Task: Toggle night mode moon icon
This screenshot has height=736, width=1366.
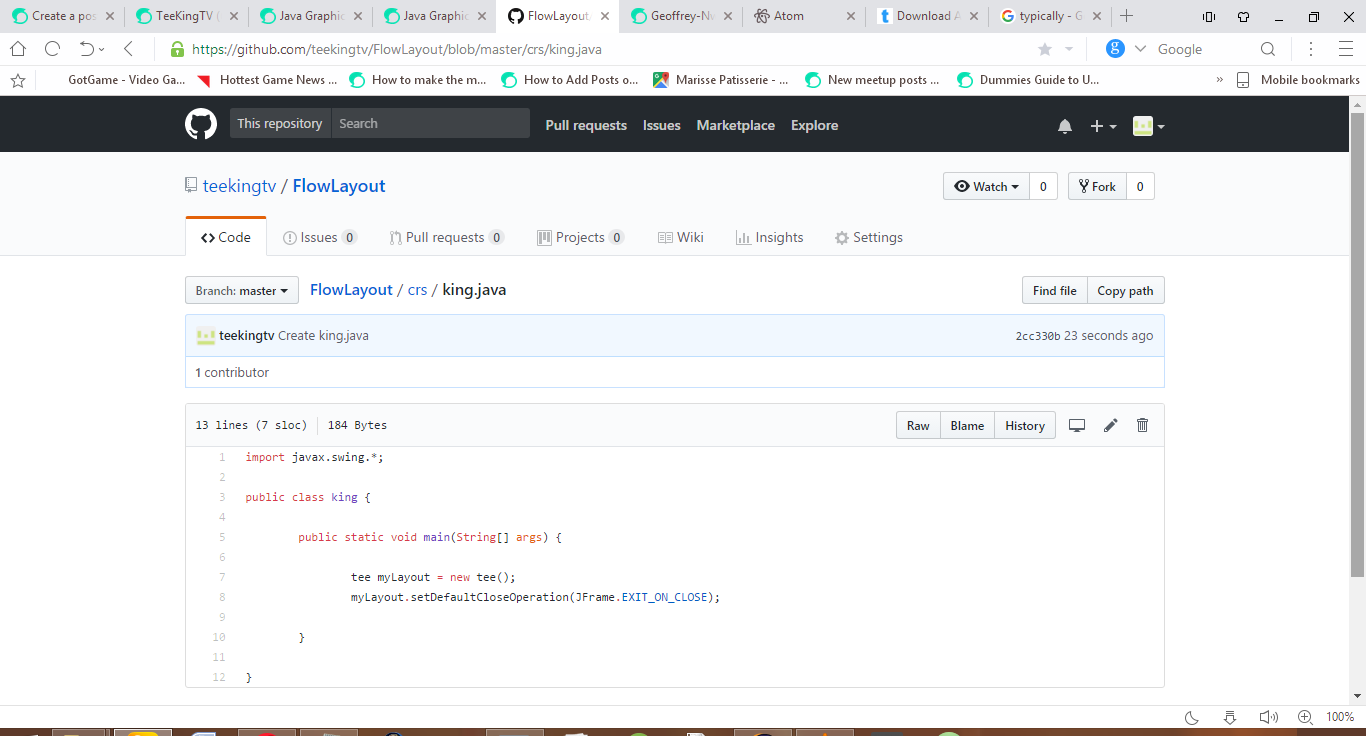Action: click(x=1192, y=717)
